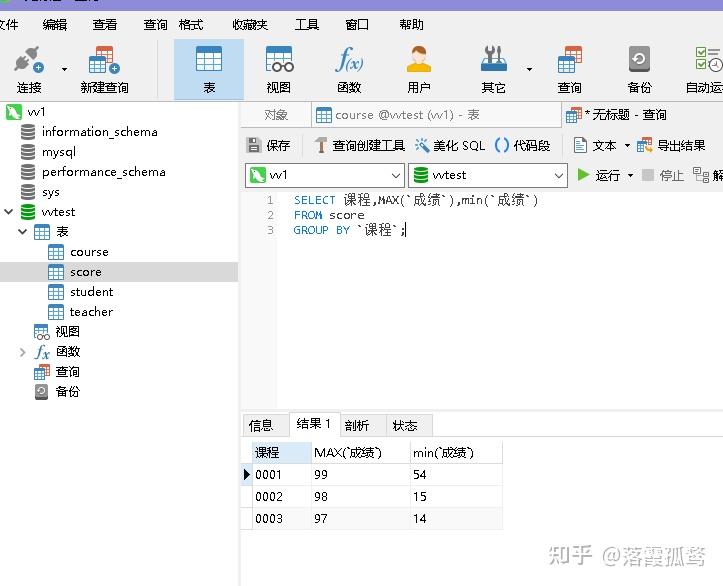Click the 其它 tools toolbar icon
This screenshot has width=723, height=586.
tap(493, 69)
